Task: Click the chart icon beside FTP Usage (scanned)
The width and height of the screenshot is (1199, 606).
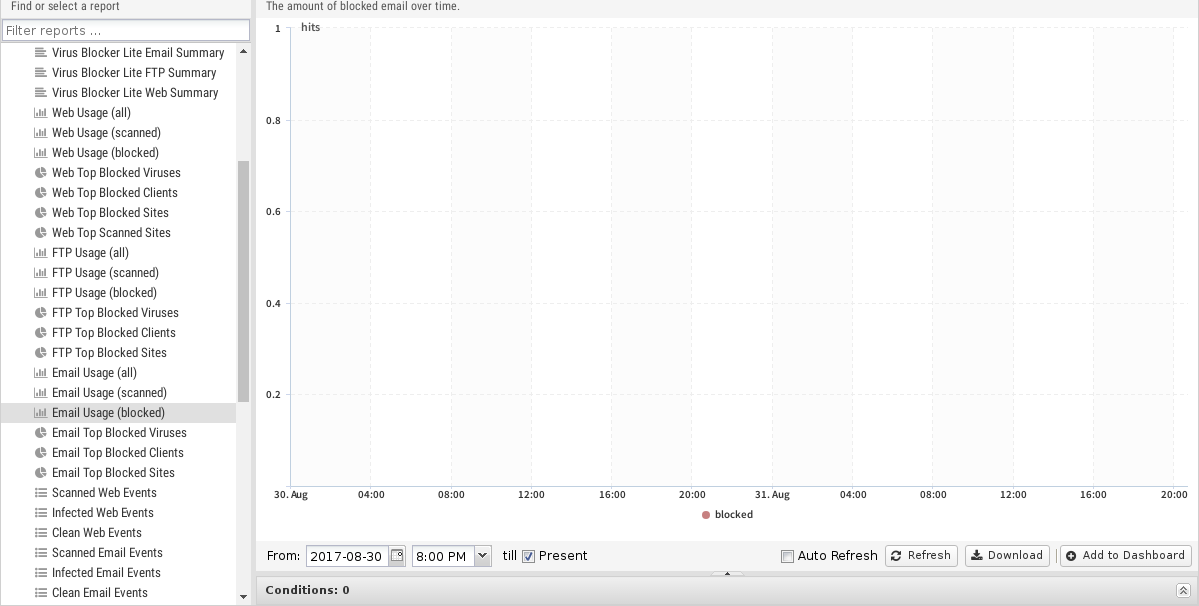Action: [x=41, y=272]
